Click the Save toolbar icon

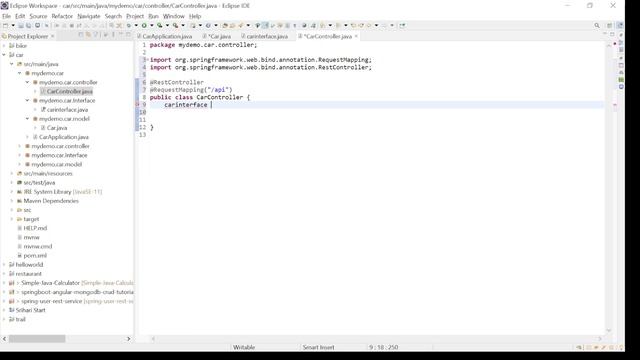[x=21, y=25]
